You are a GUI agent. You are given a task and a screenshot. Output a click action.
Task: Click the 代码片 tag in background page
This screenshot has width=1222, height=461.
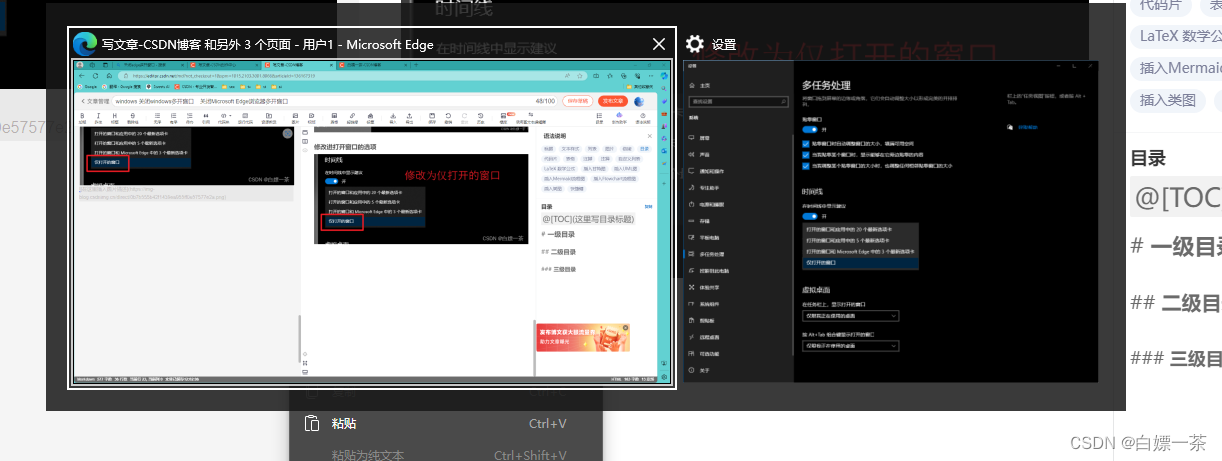pos(1160,5)
